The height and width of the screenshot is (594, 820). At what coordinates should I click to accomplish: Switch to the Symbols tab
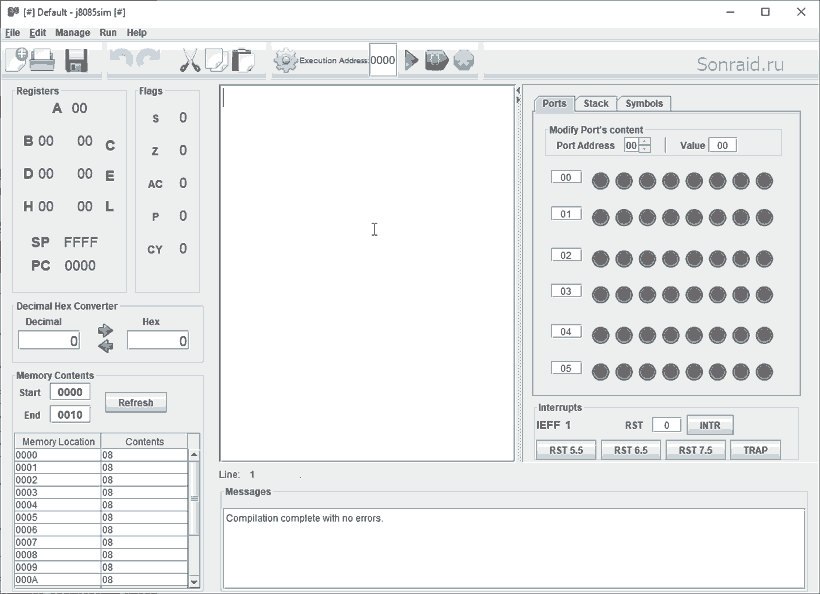[x=644, y=104]
